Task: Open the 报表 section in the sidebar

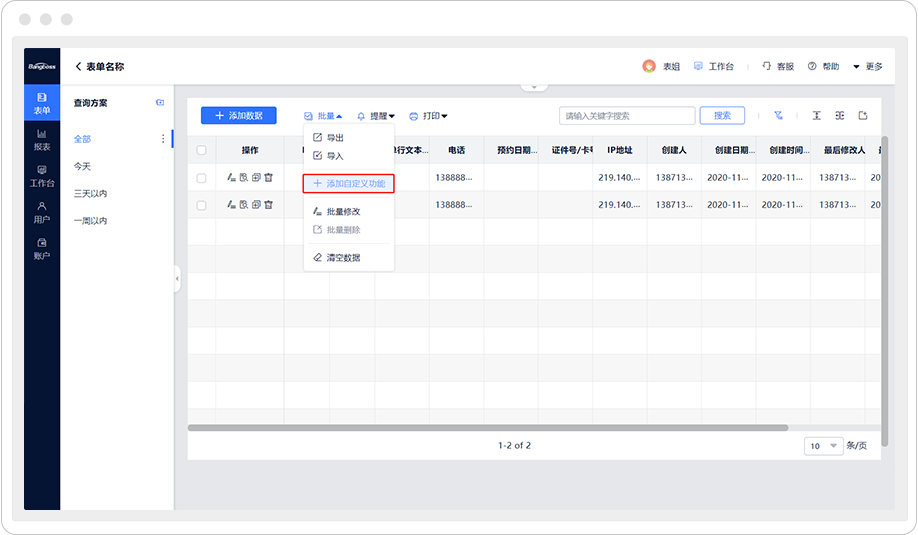Action: (41, 139)
